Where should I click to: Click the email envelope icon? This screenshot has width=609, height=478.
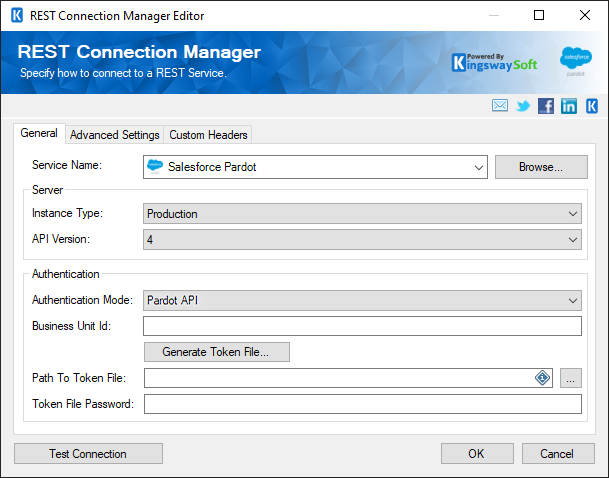pyautogui.click(x=499, y=106)
